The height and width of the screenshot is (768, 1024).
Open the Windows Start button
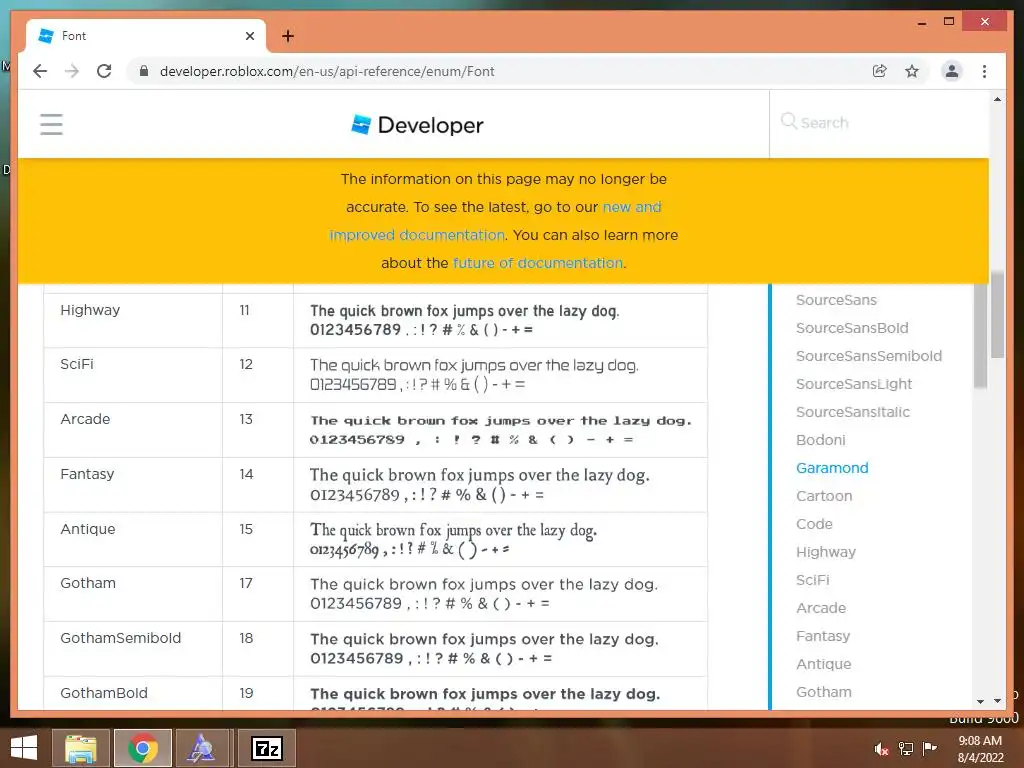(24, 748)
